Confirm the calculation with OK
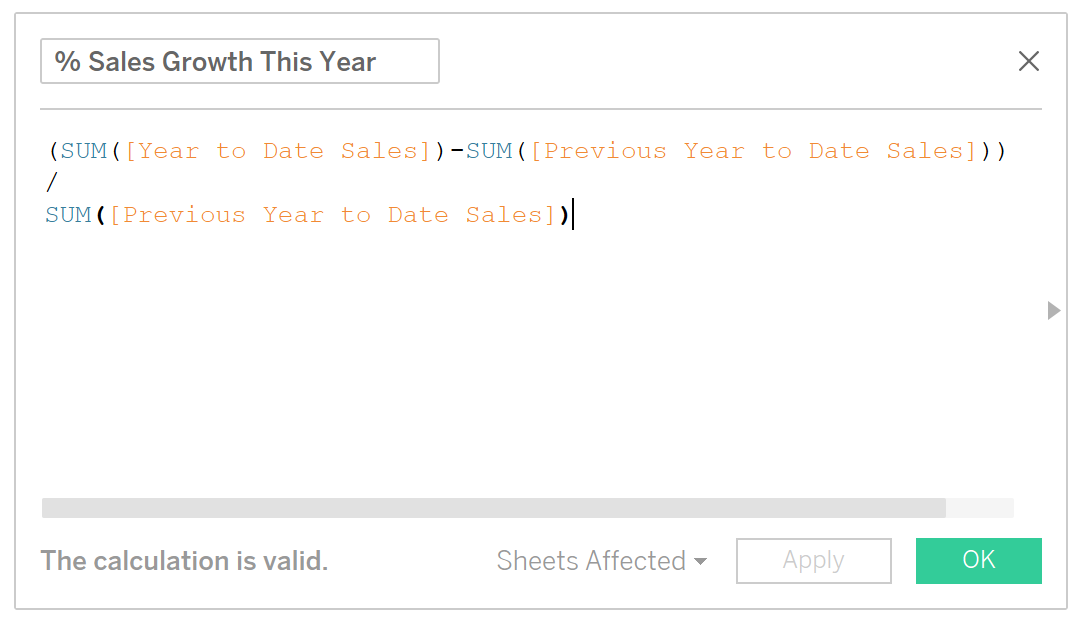The width and height of the screenshot is (1082, 623). 978,561
